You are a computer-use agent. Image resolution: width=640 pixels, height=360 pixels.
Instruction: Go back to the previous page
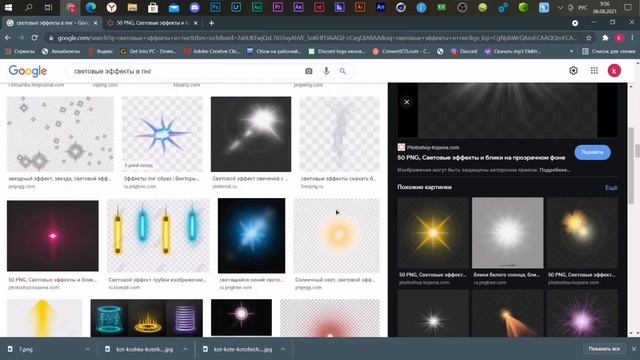point(8,38)
